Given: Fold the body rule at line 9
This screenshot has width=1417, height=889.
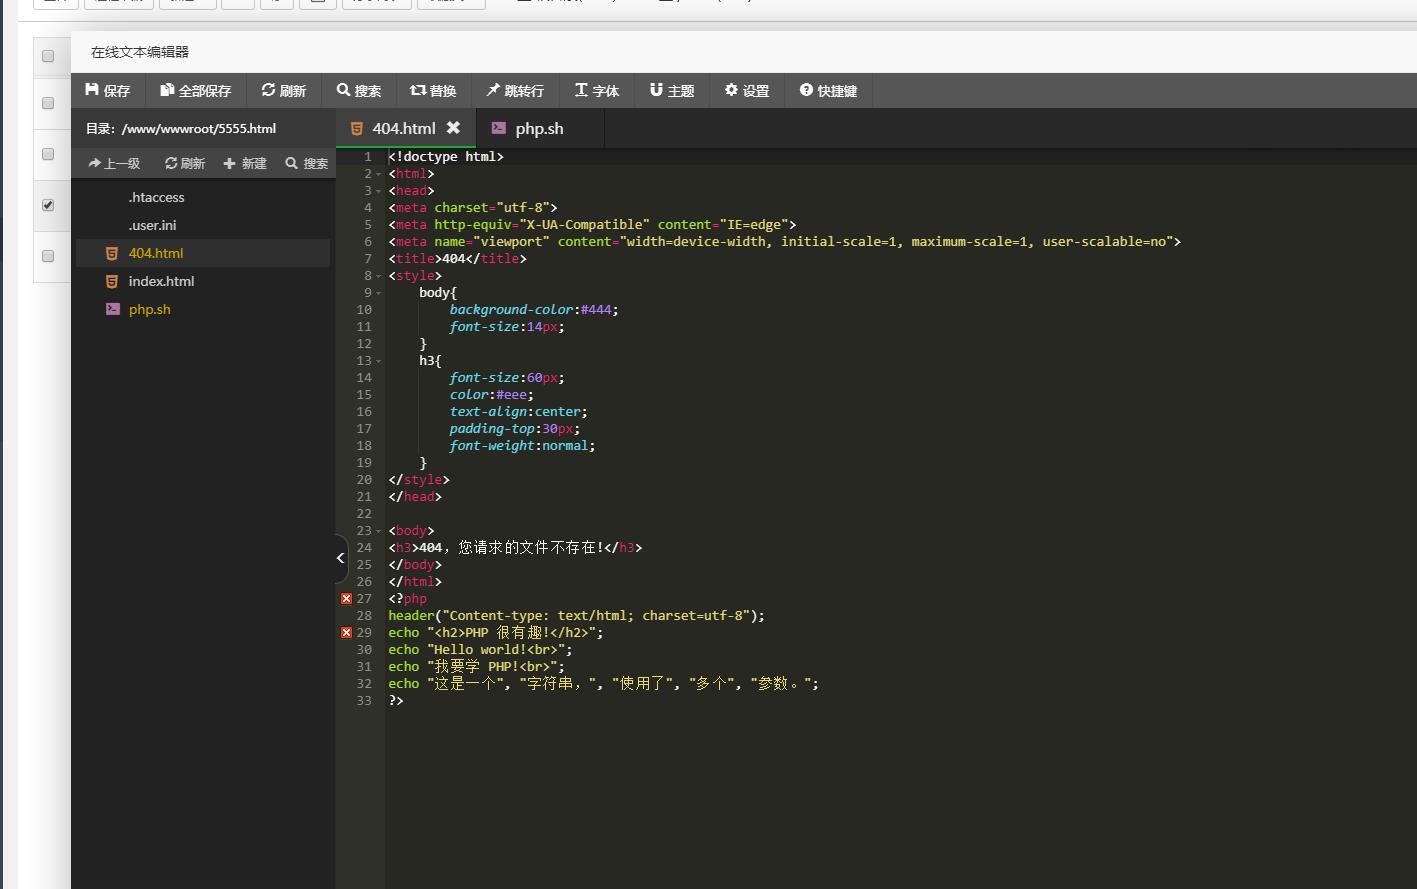Looking at the screenshot, I should click(379, 293).
